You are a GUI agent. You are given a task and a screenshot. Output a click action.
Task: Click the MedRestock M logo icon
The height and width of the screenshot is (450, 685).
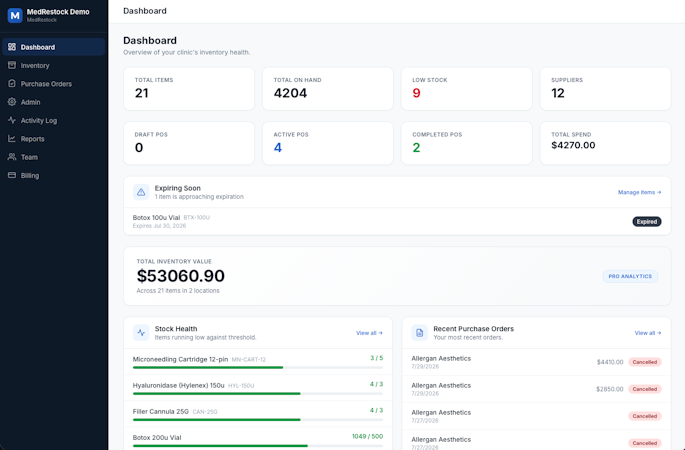point(15,15)
